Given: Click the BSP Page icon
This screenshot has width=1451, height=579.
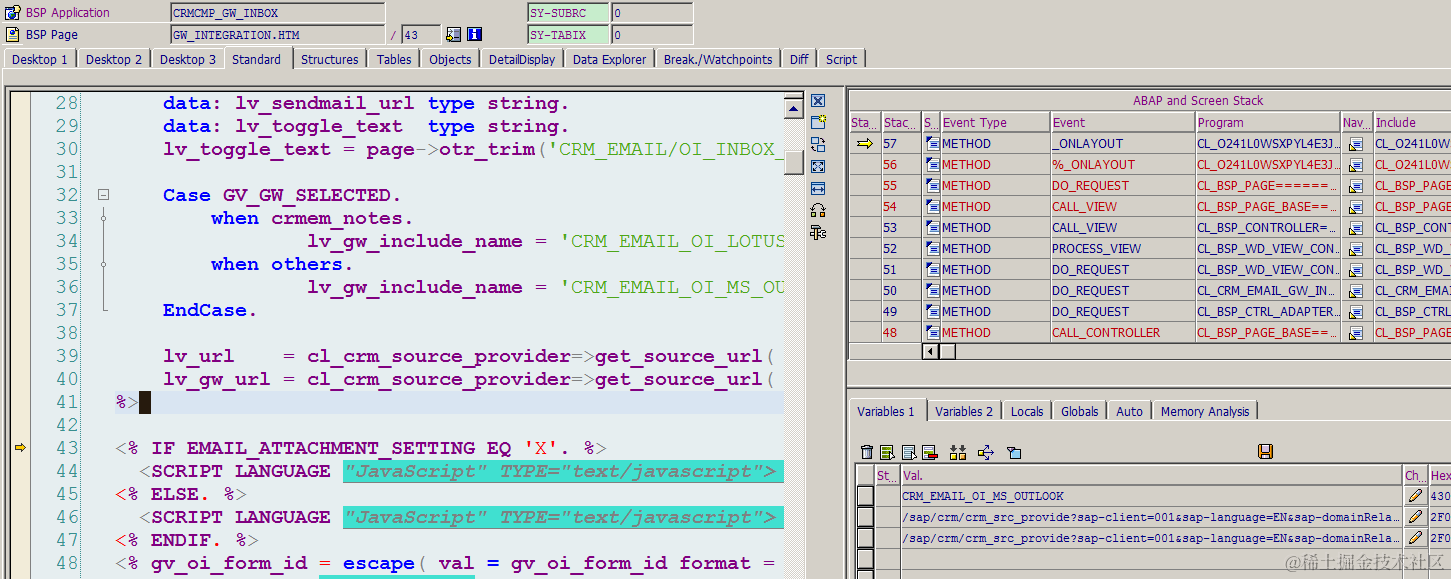Looking at the screenshot, I should (12, 34).
